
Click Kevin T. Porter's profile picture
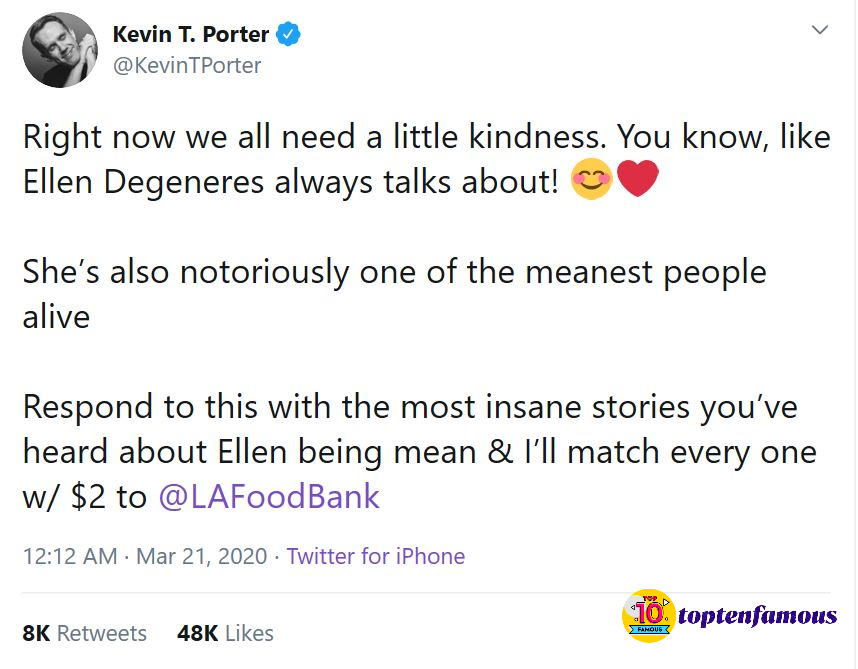60,50
